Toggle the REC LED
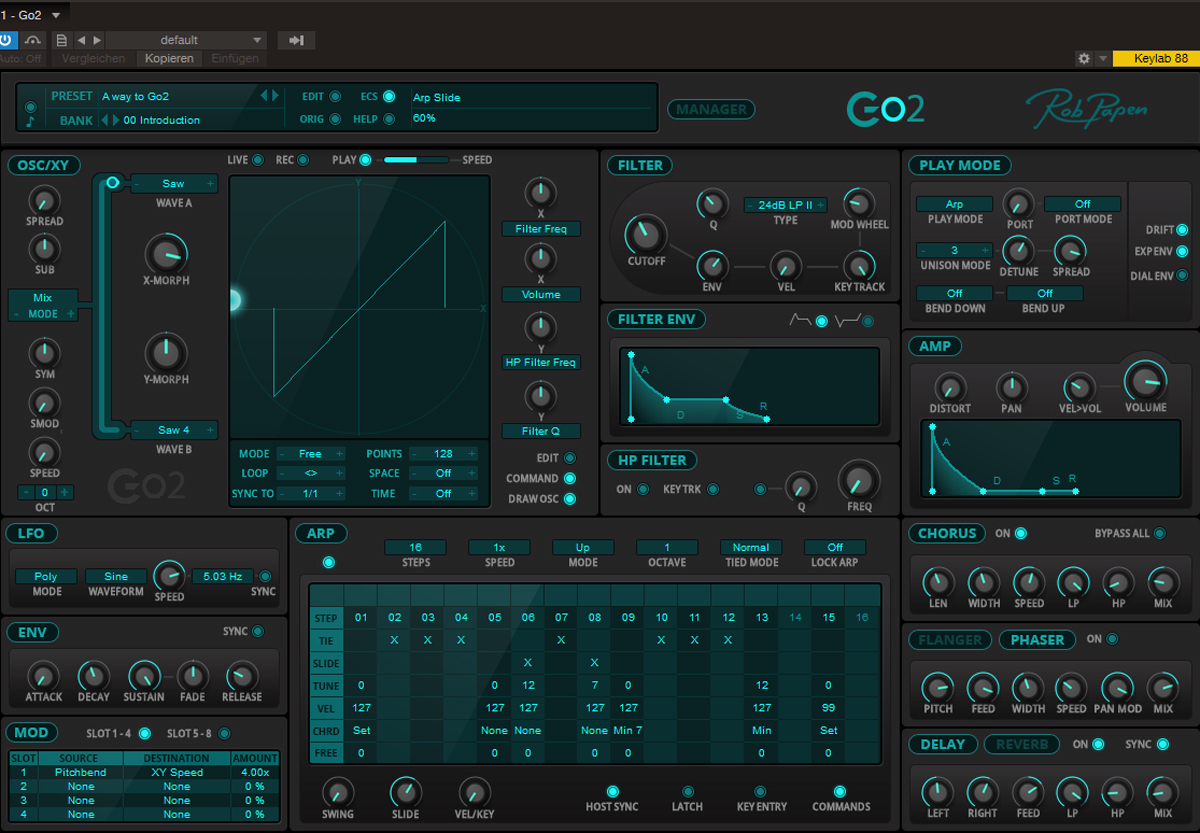1200x833 pixels. (302, 160)
